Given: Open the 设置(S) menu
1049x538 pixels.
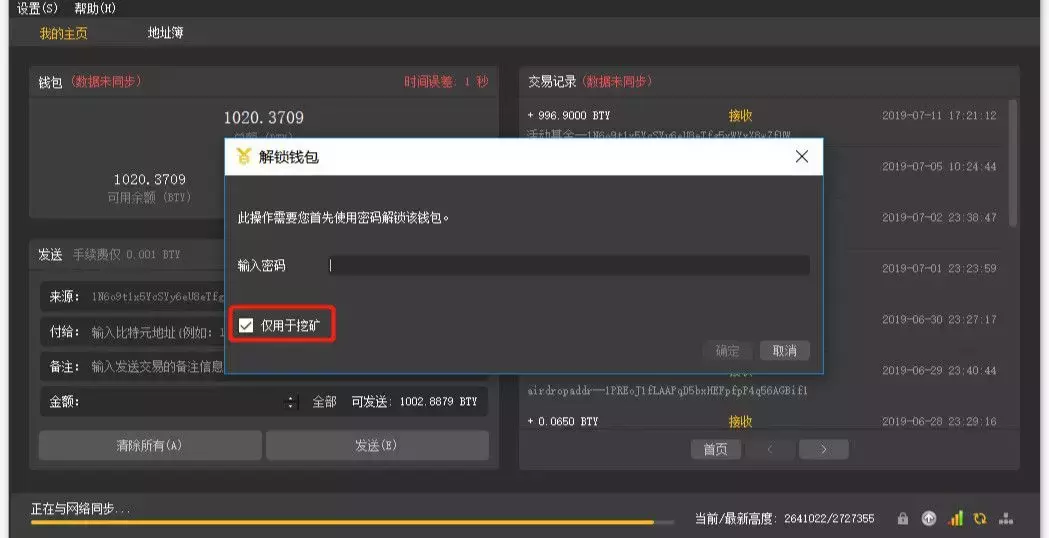Looking at the screenshot, I should click(37, 9).
